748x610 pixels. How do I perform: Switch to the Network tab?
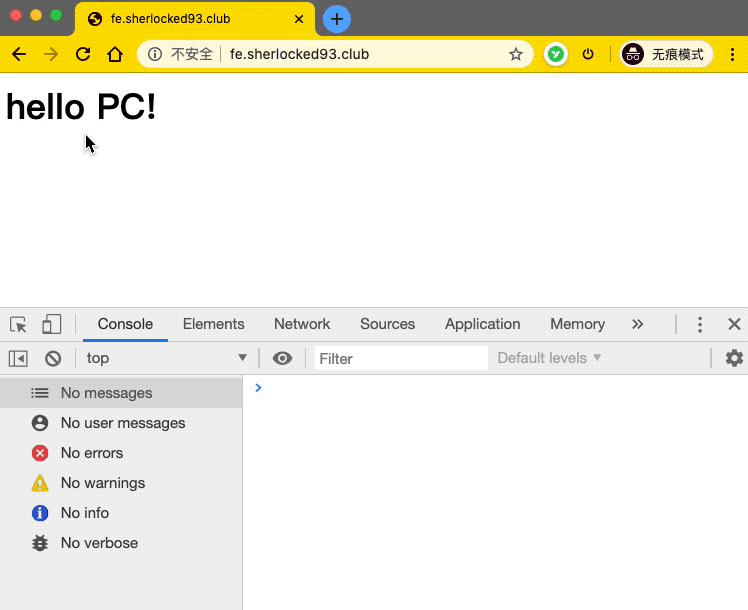pyautogui.click(x=302, y=324)
